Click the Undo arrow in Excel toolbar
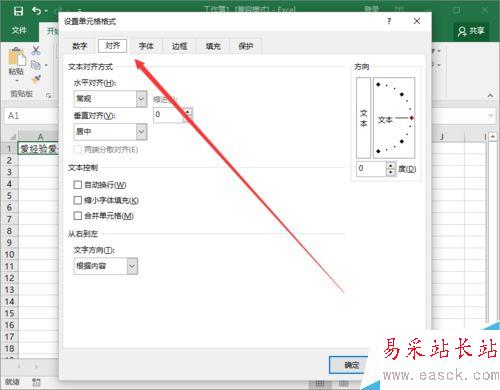The image size is (500, 390). click(x=37, y=11)
